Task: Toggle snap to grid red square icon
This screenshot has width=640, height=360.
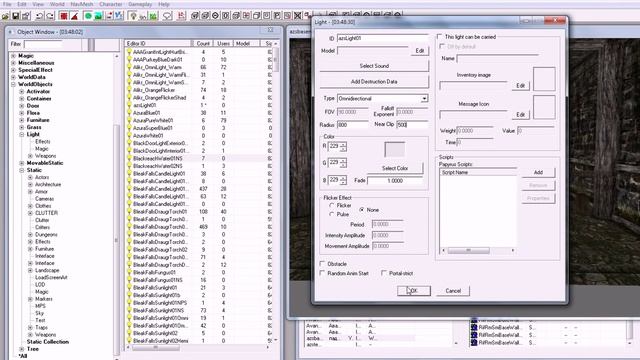Action: pos(64,16)
